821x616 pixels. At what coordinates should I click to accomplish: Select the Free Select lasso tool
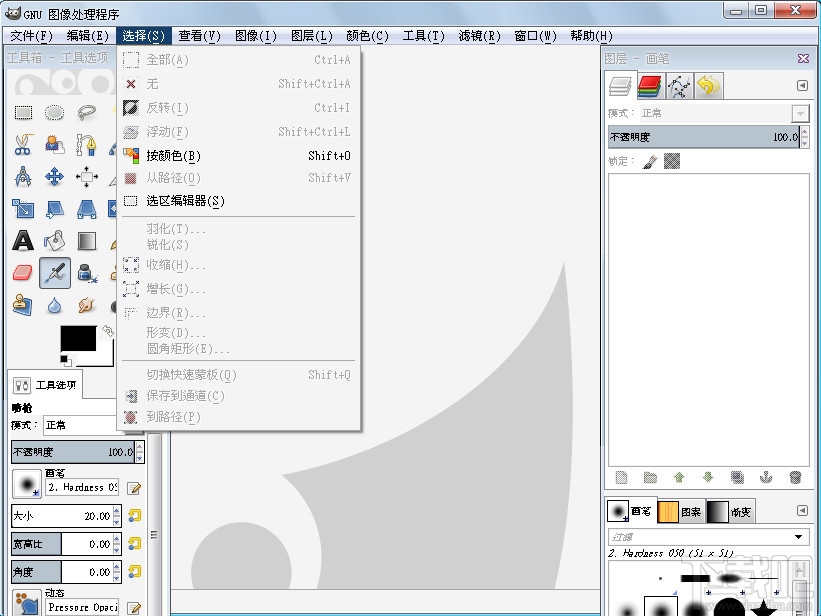point(86,112)
